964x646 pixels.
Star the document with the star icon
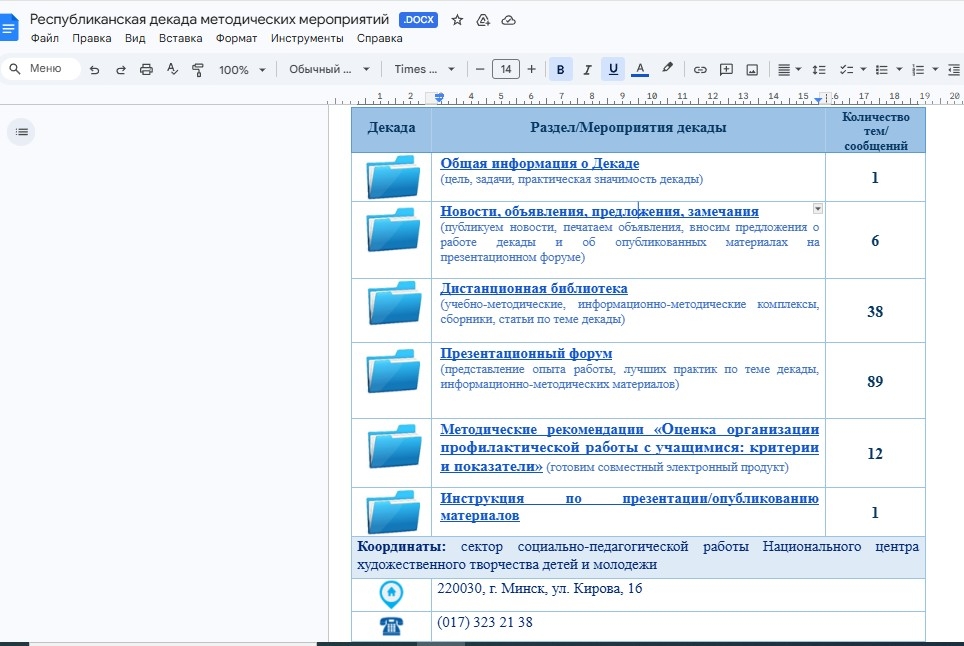(x=457, y=20)
